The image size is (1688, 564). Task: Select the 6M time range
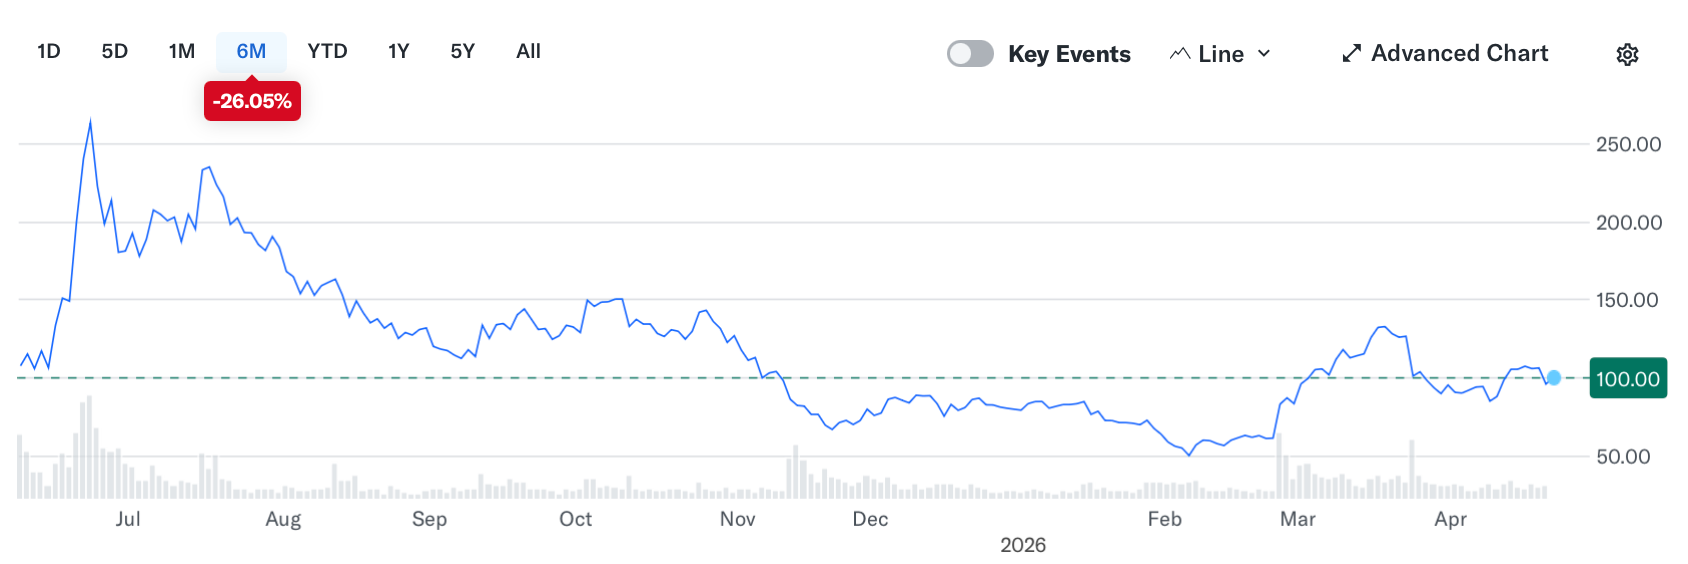251,52
